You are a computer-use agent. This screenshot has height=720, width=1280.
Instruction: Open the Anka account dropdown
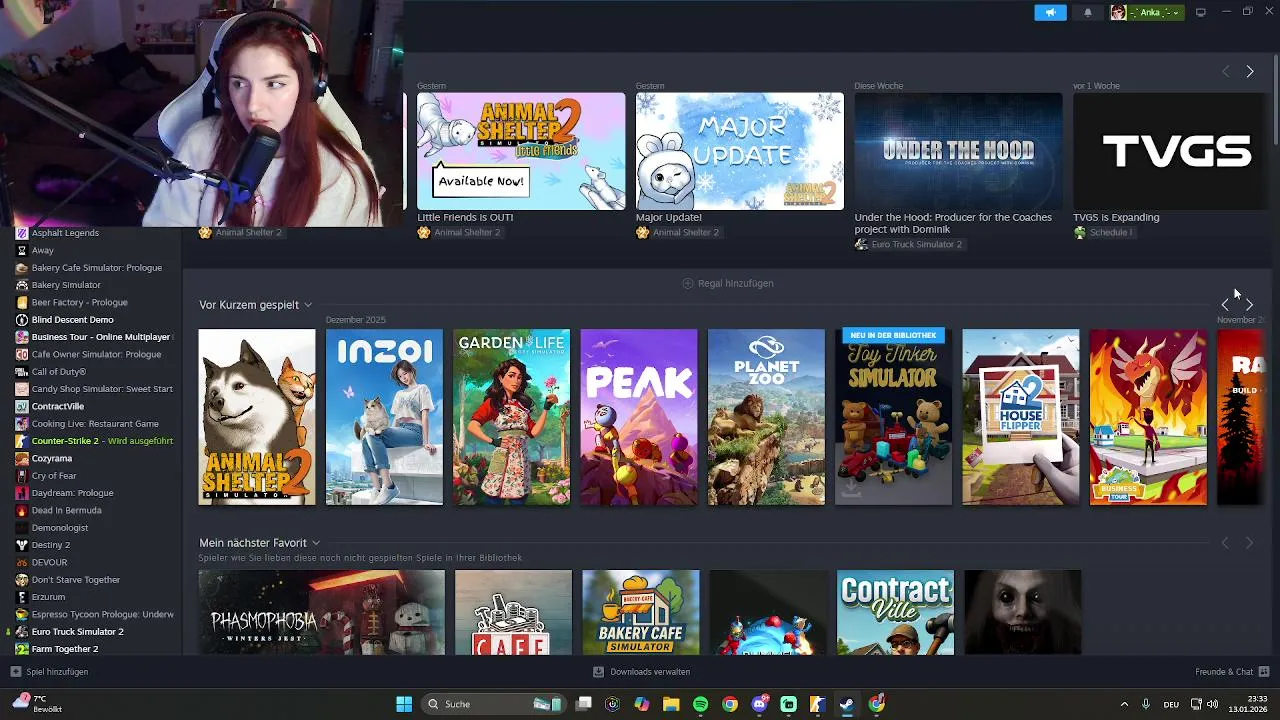coord(1158,12)
